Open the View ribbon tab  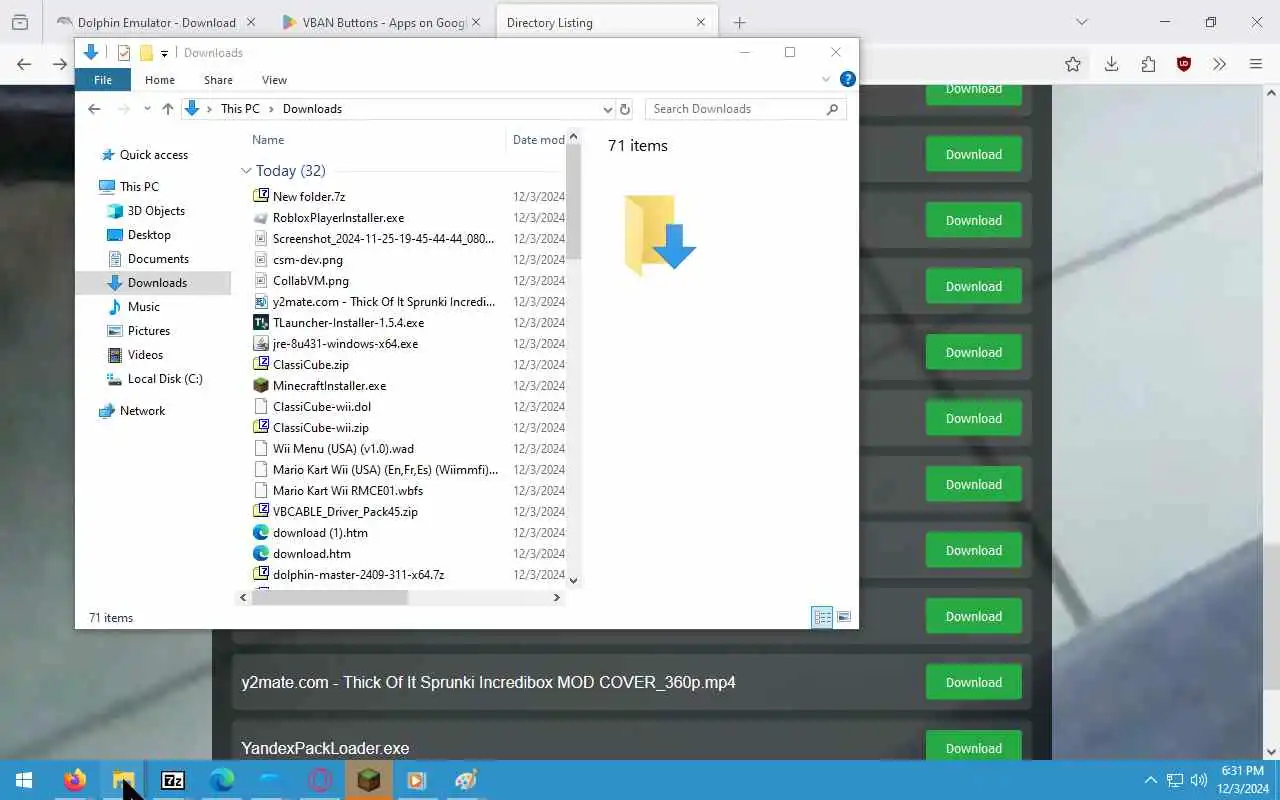coord(274,80)
